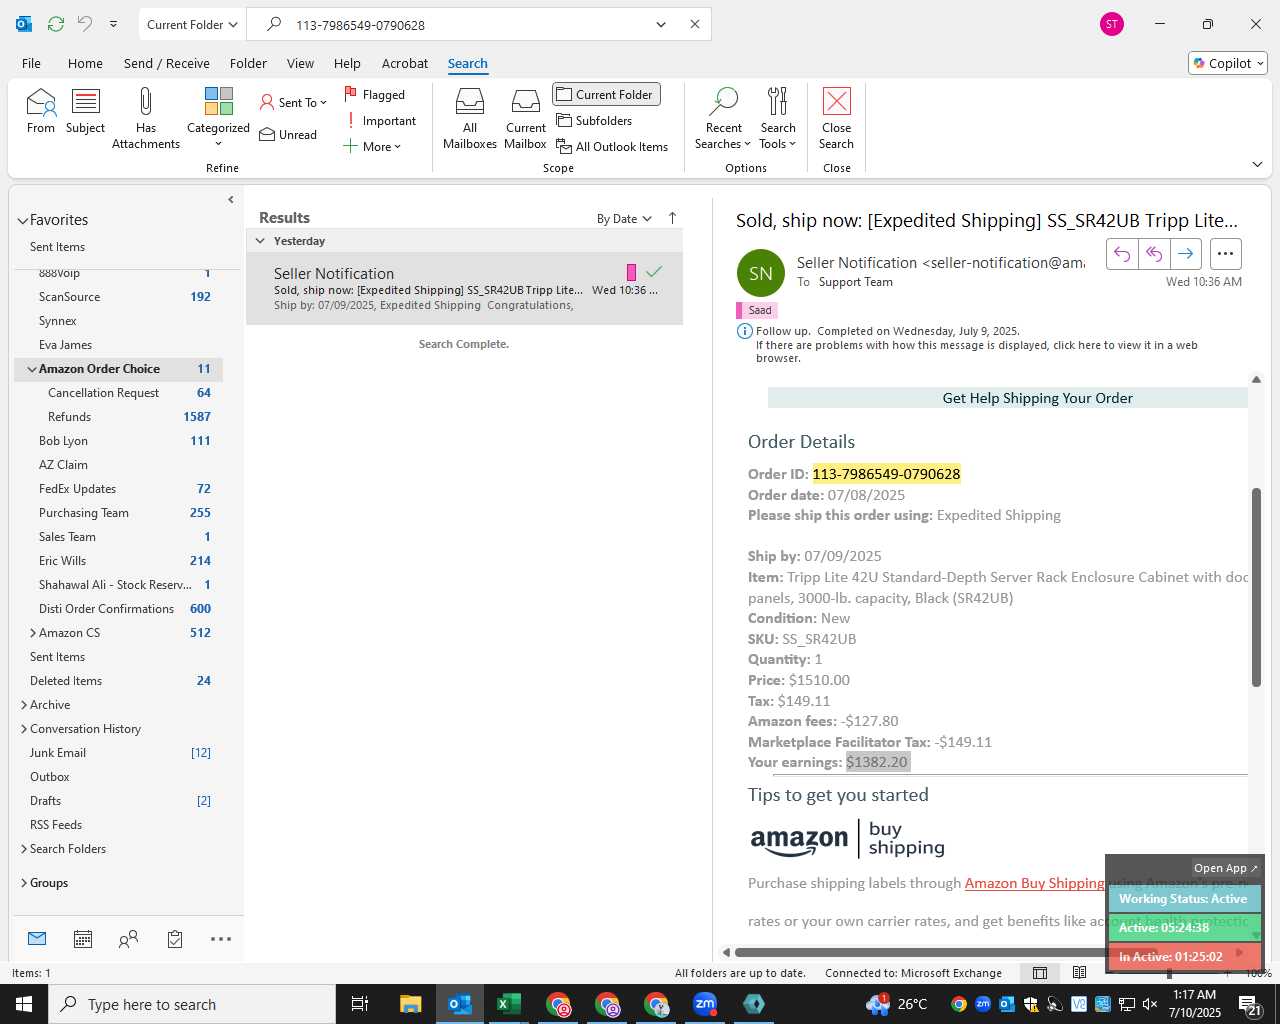The height and width of the screenshot is (1024, 1280).
Task: Click Reply All in reading pane
Action: (x=1154, y=254)
